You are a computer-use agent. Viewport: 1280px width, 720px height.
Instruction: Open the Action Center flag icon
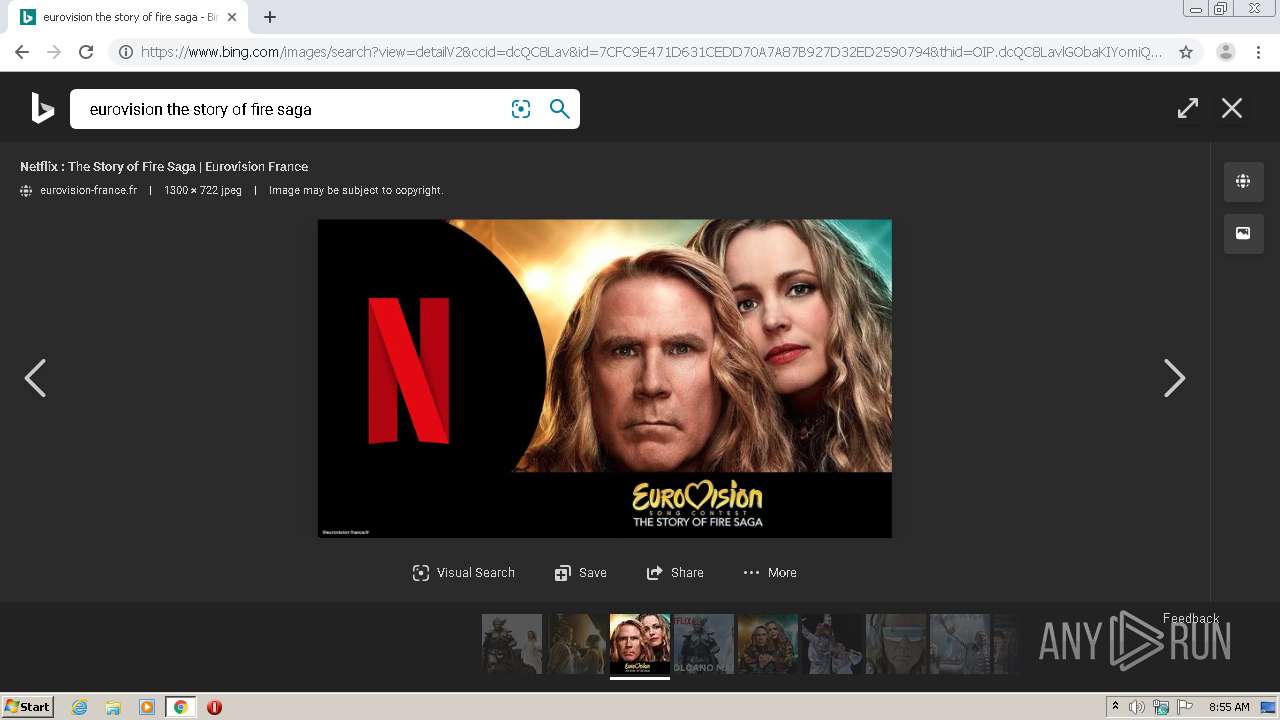pos(1185,707)
